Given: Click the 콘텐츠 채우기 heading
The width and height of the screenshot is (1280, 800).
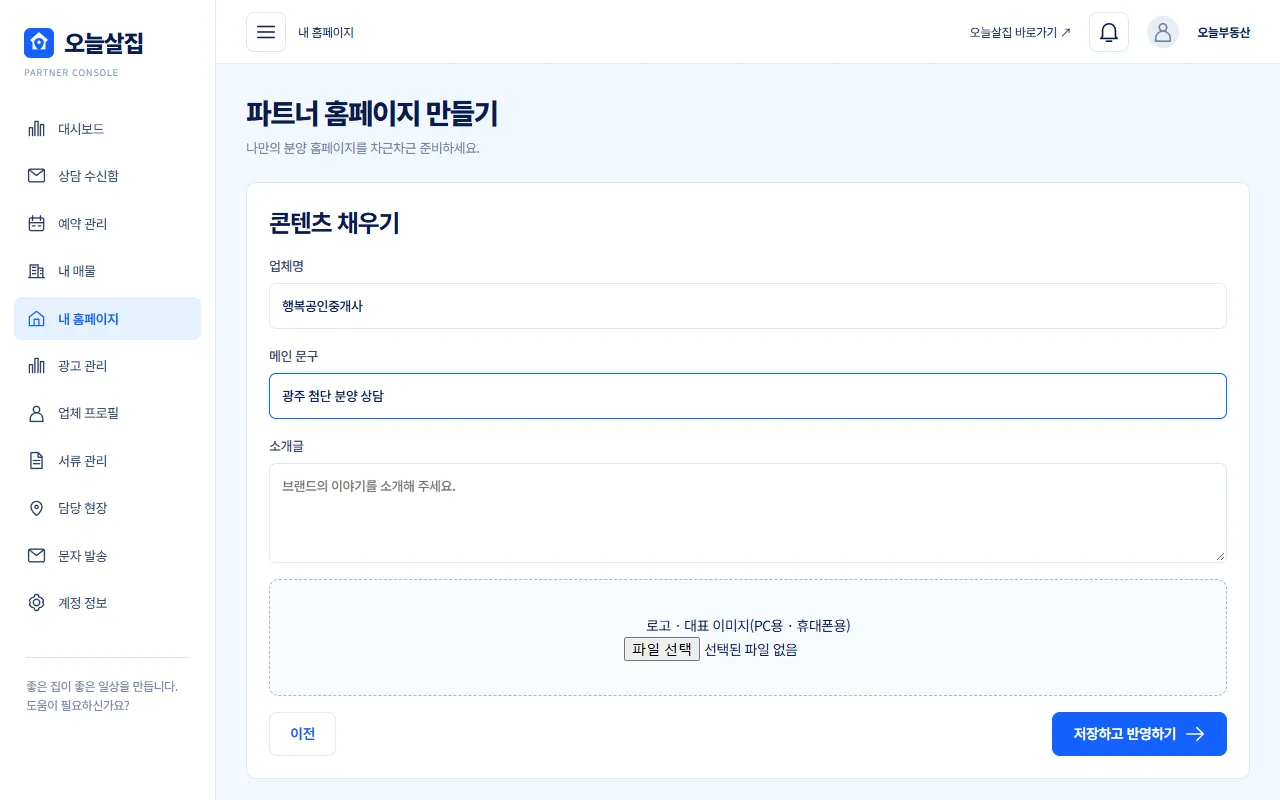Looking at the screenshot, I should 334,223.
